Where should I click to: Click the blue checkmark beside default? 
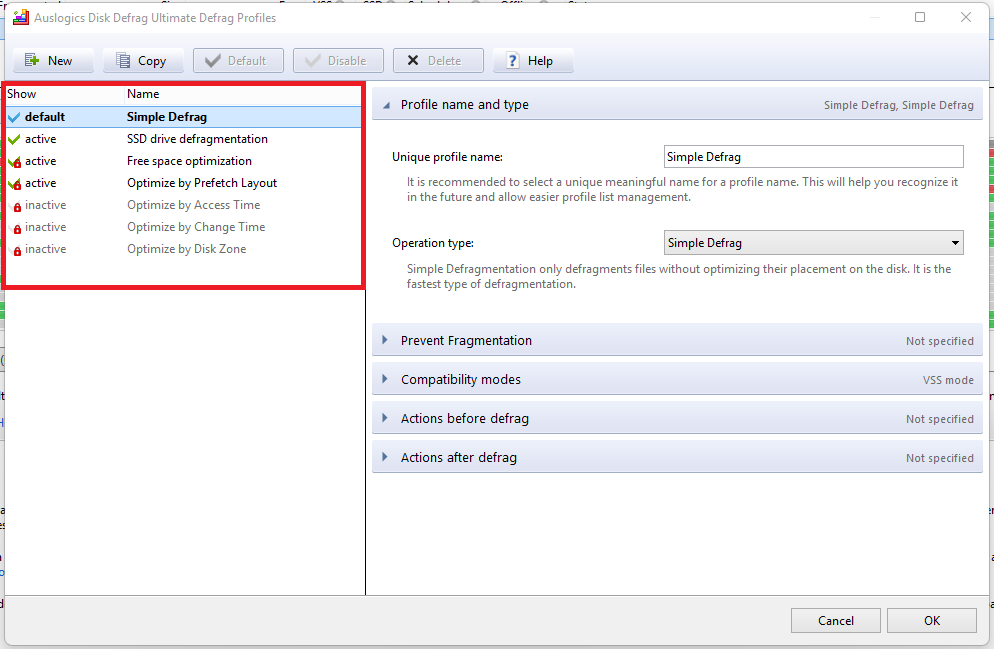[x=14, y=117]
